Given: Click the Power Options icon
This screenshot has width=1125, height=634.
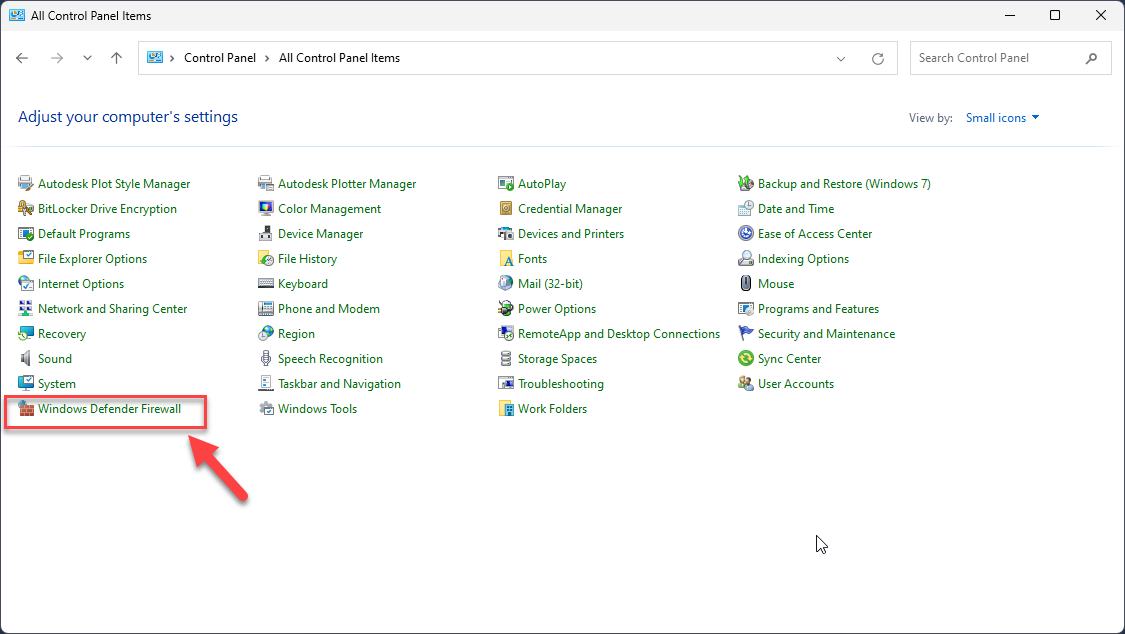Looking at the screenshot, I should 506,309.
